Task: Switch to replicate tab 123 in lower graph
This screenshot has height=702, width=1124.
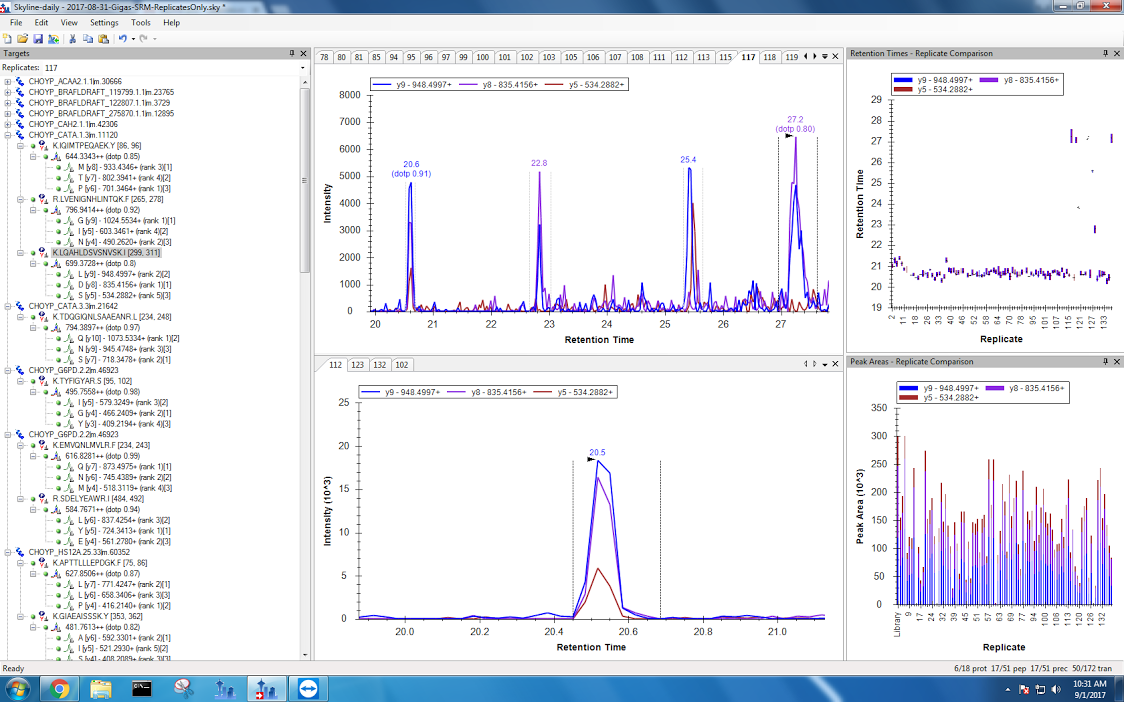Action: click(357, 365)
